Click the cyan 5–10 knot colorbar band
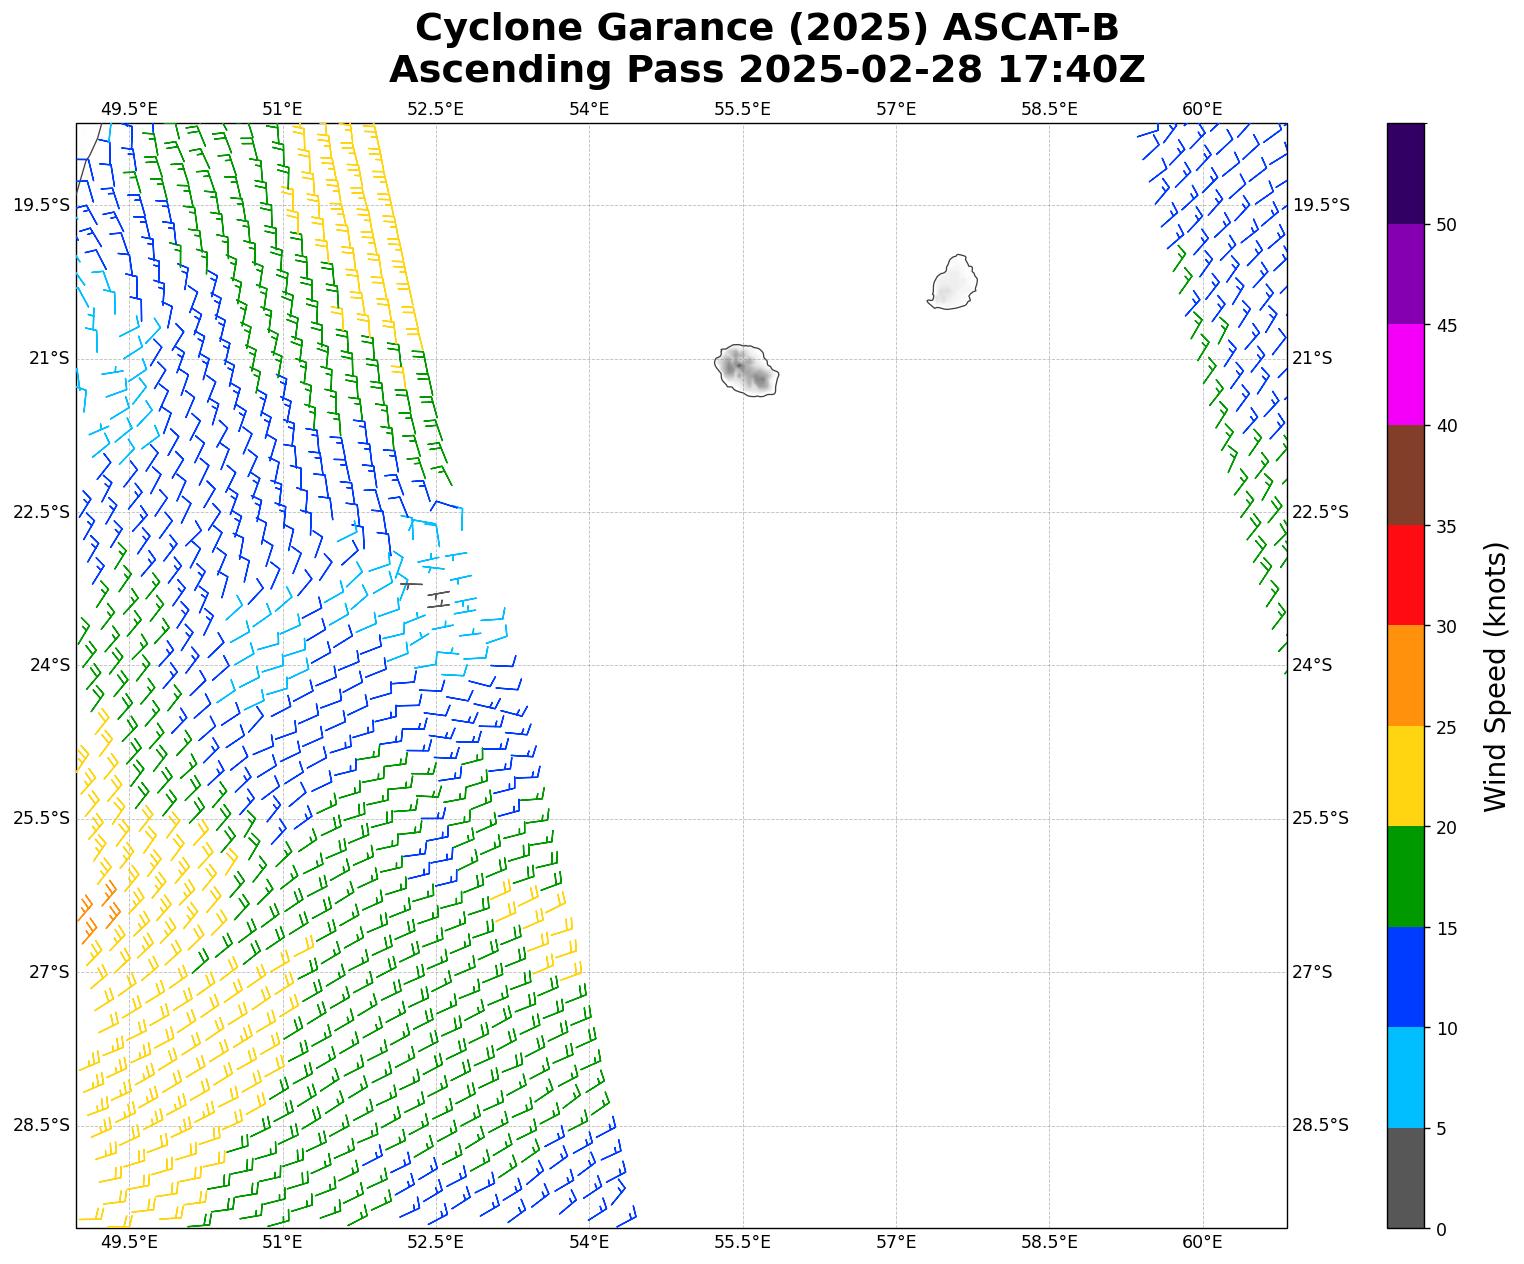 (x=1405, y=1077)
